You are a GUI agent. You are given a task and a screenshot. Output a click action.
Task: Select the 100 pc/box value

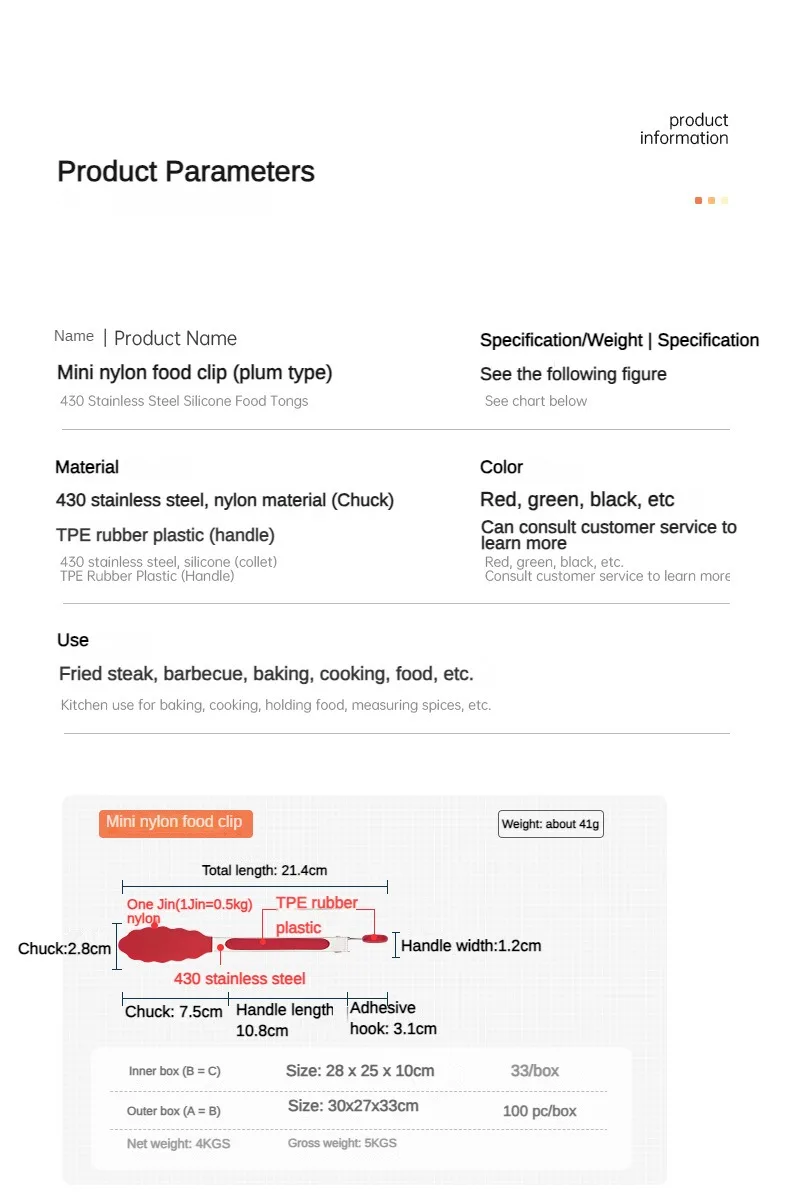539,1111
